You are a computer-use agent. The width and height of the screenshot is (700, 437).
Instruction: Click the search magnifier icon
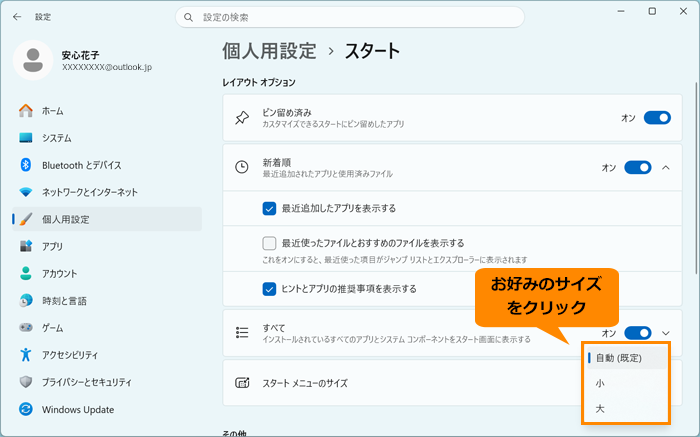(x=188, y=17)
